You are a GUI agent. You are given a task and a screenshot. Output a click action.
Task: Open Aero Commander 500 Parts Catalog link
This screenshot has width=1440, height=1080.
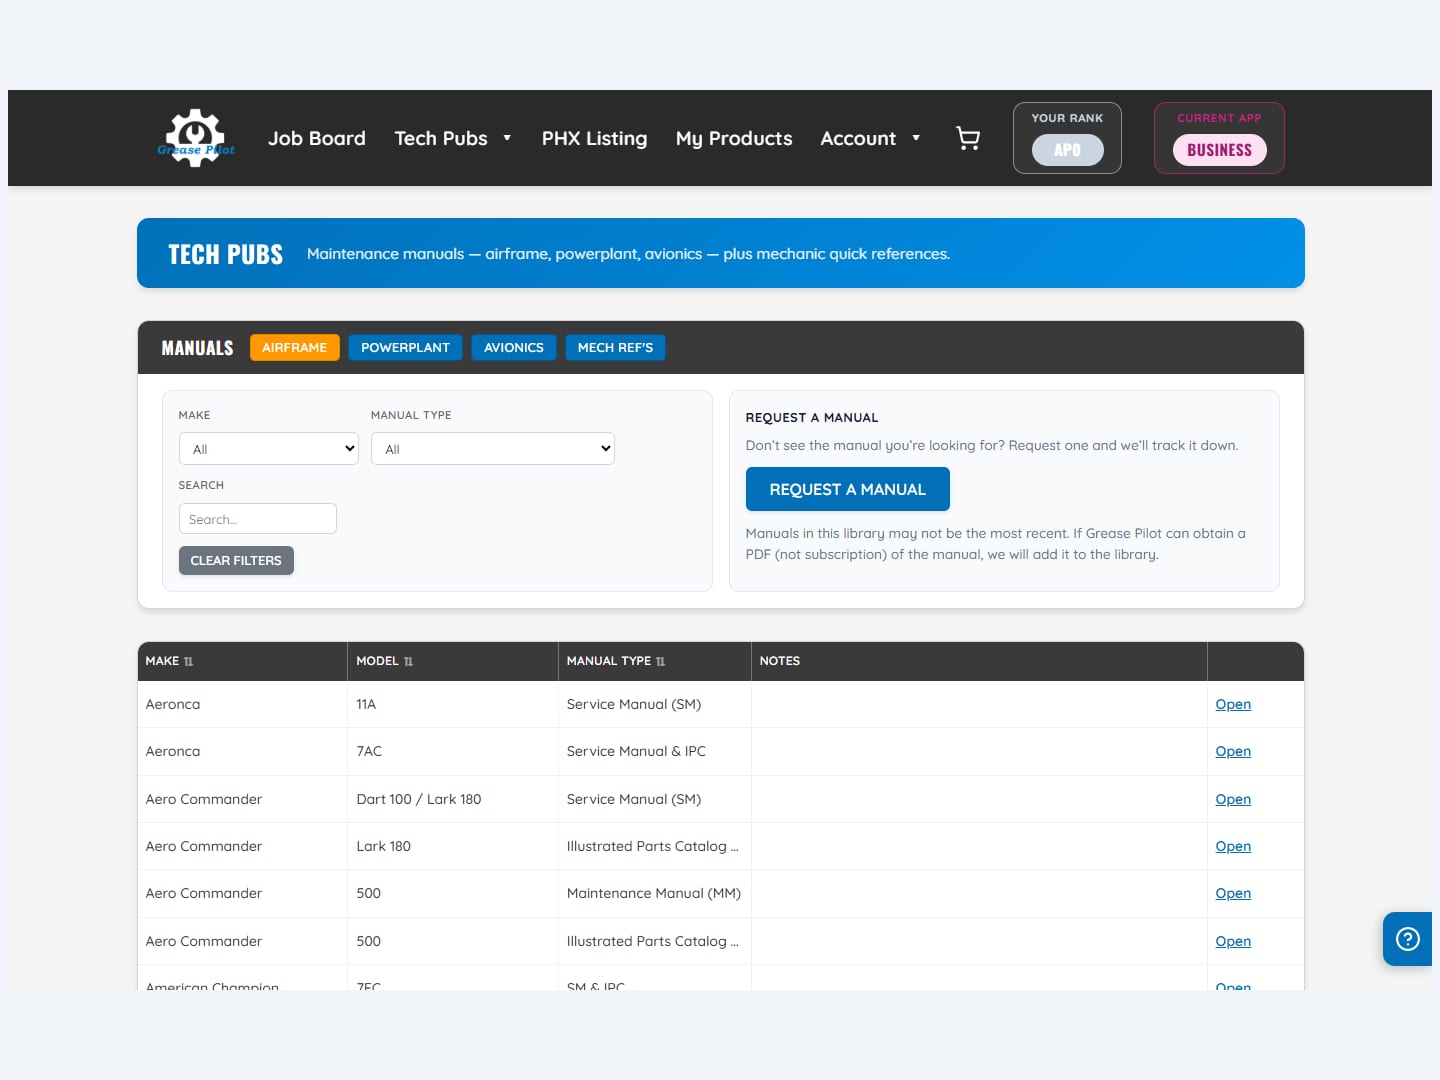coord(1233,941)
